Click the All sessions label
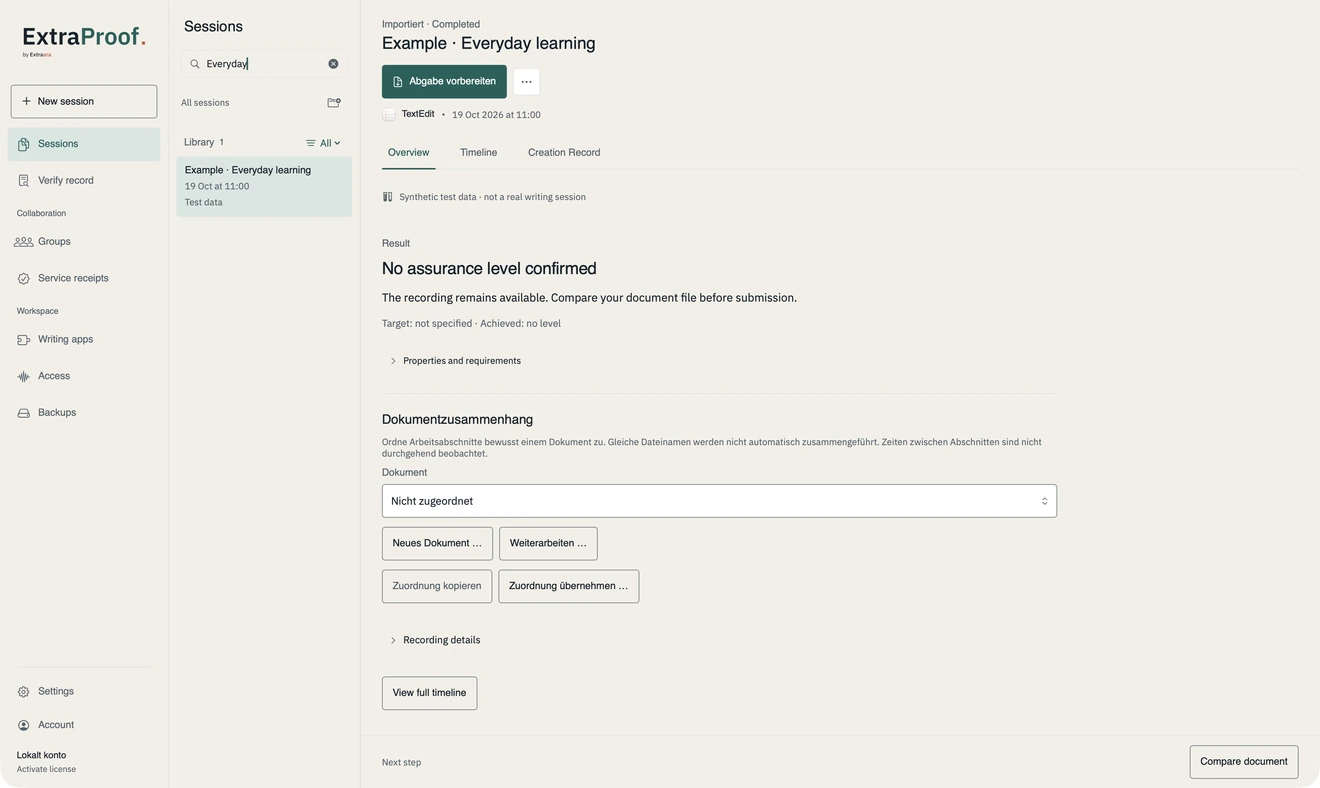The width and height of the screenshot is (1320, 788). tap(205, 103)
